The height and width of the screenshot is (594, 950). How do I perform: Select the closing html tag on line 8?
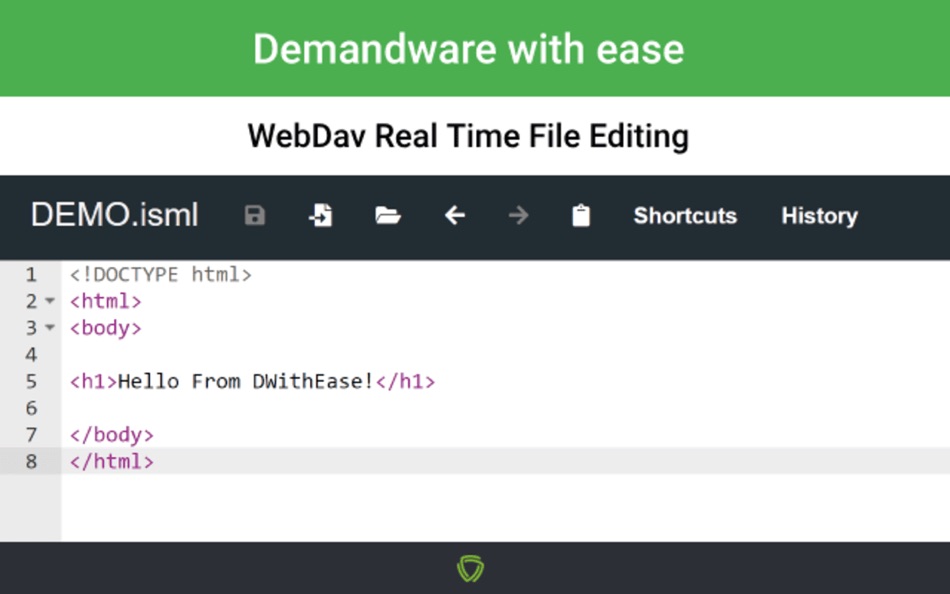click(110, 461)
